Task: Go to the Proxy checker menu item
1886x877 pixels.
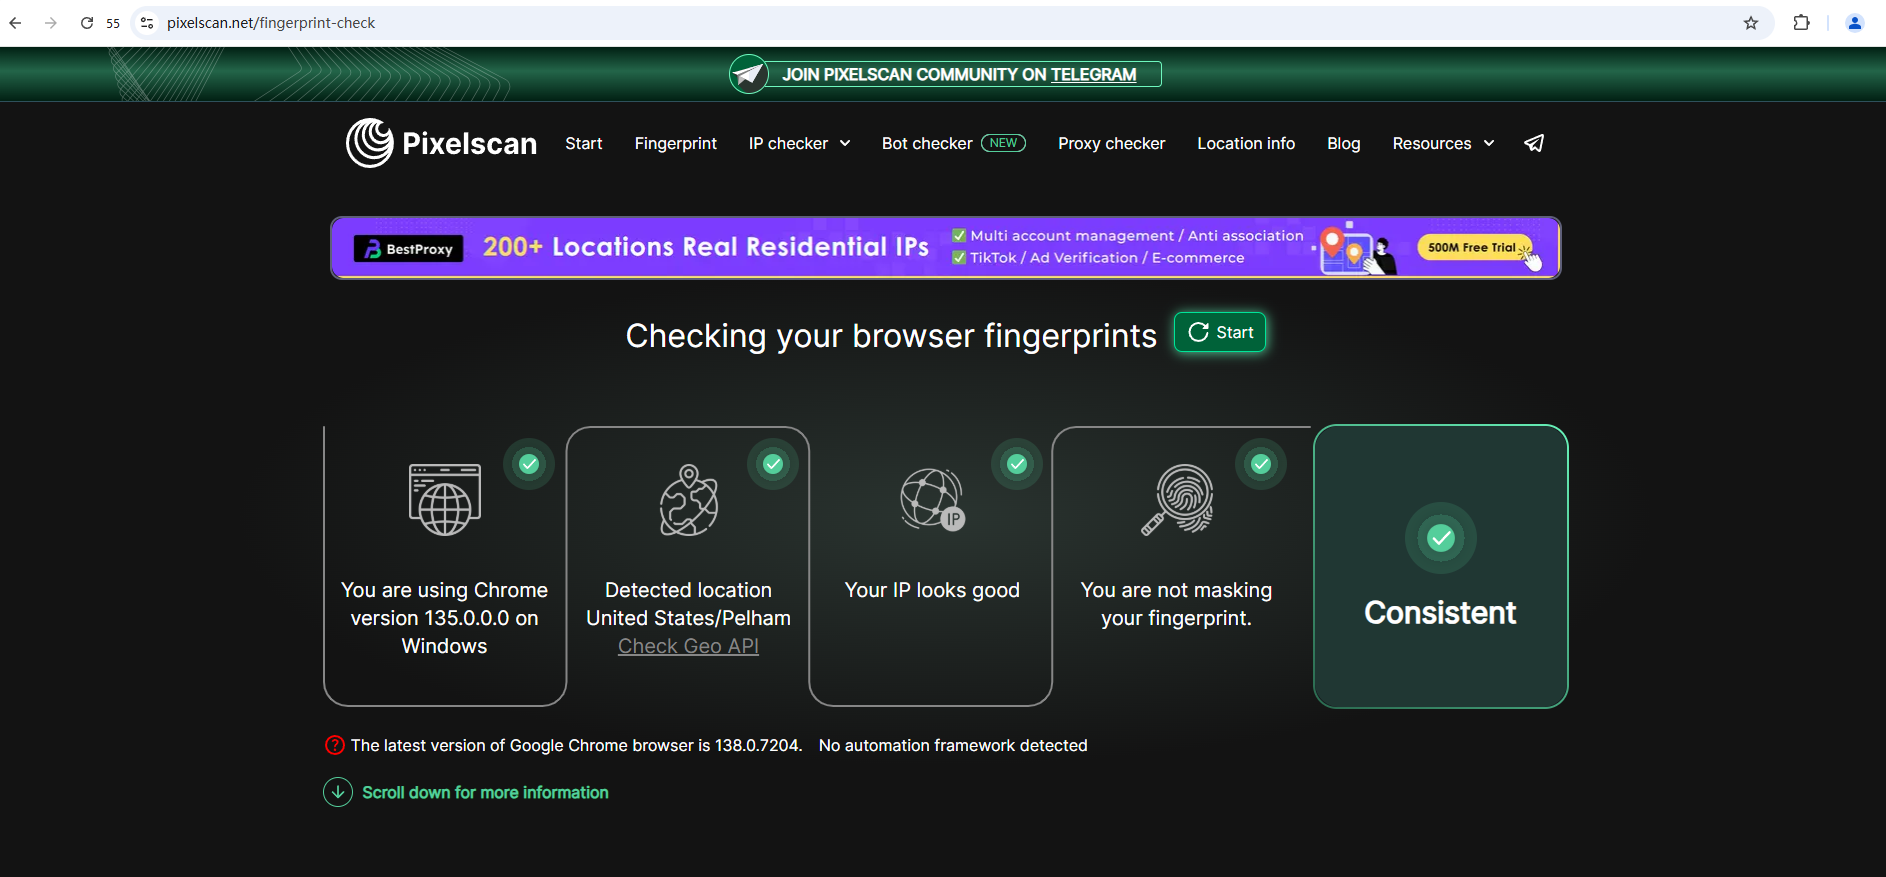Action: pos(1111,143)
